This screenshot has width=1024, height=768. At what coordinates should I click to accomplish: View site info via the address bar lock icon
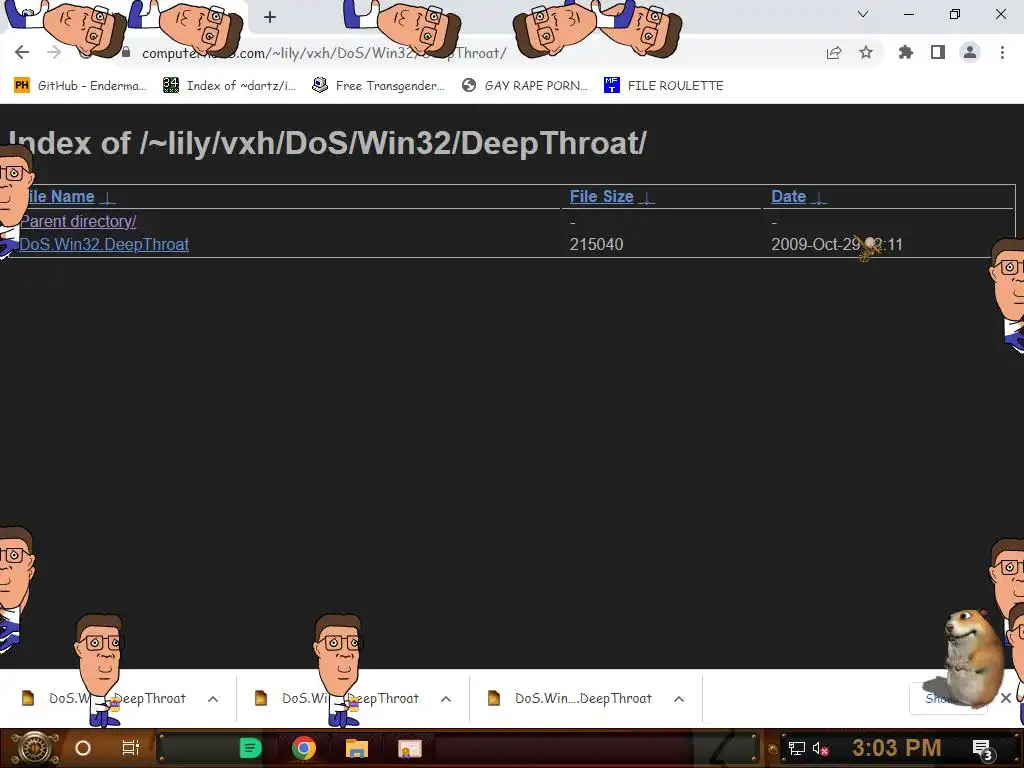[x=126, y=52]
